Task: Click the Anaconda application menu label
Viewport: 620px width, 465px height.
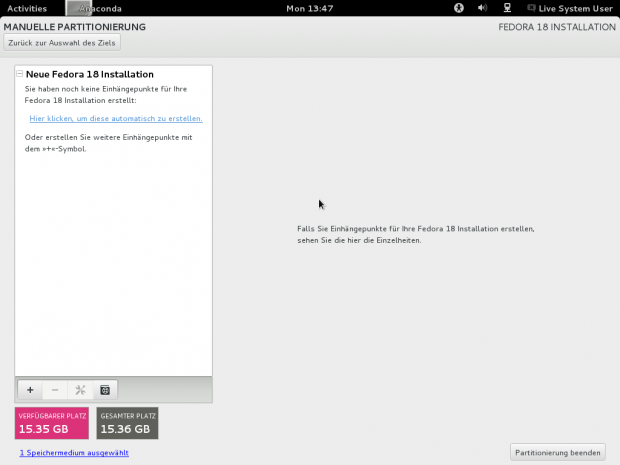Action: coord(104,8)
